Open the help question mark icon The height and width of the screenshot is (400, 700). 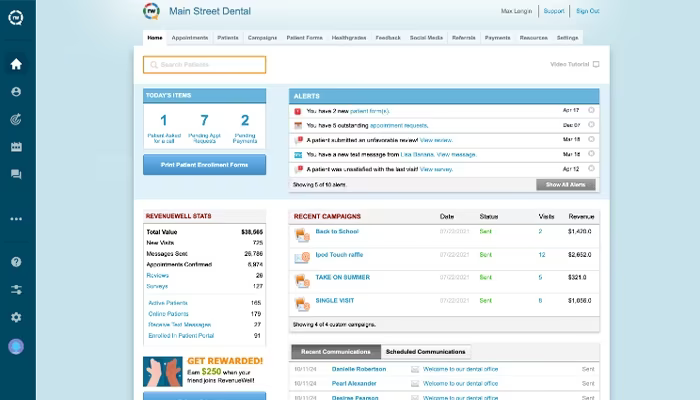click(16, 262)
